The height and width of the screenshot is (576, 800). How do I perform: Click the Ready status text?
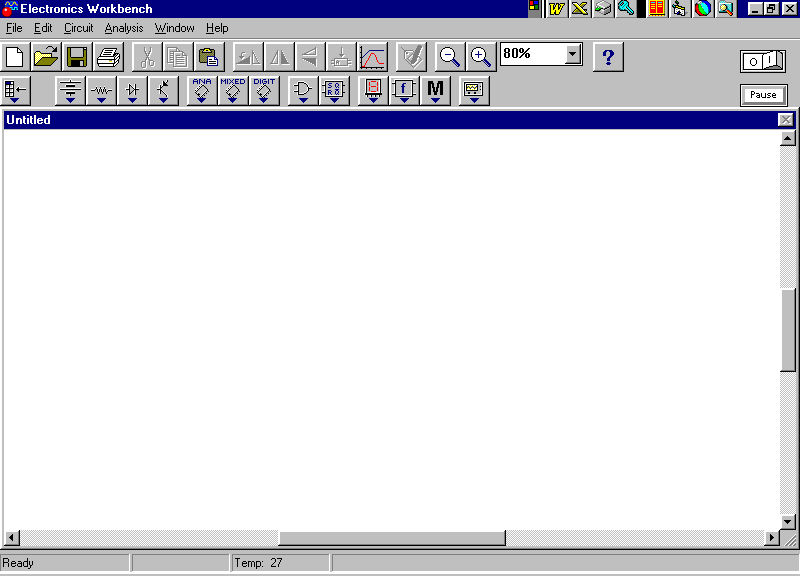coord(18,563)
